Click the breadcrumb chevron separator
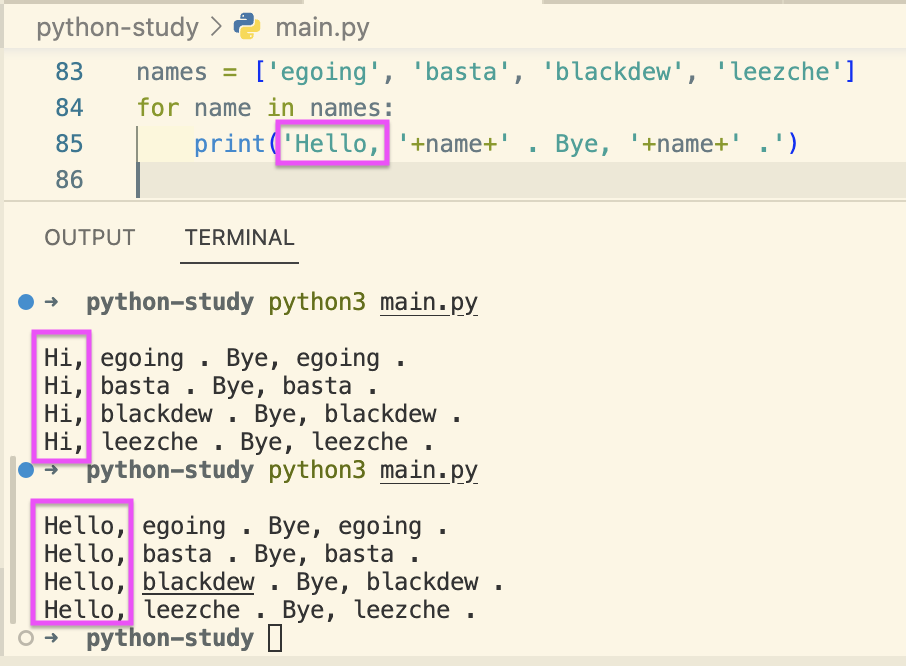 216,27
